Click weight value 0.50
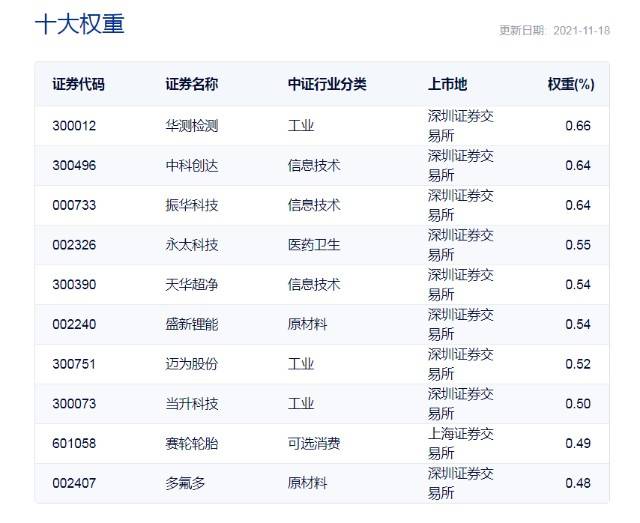 coord(578,404)
